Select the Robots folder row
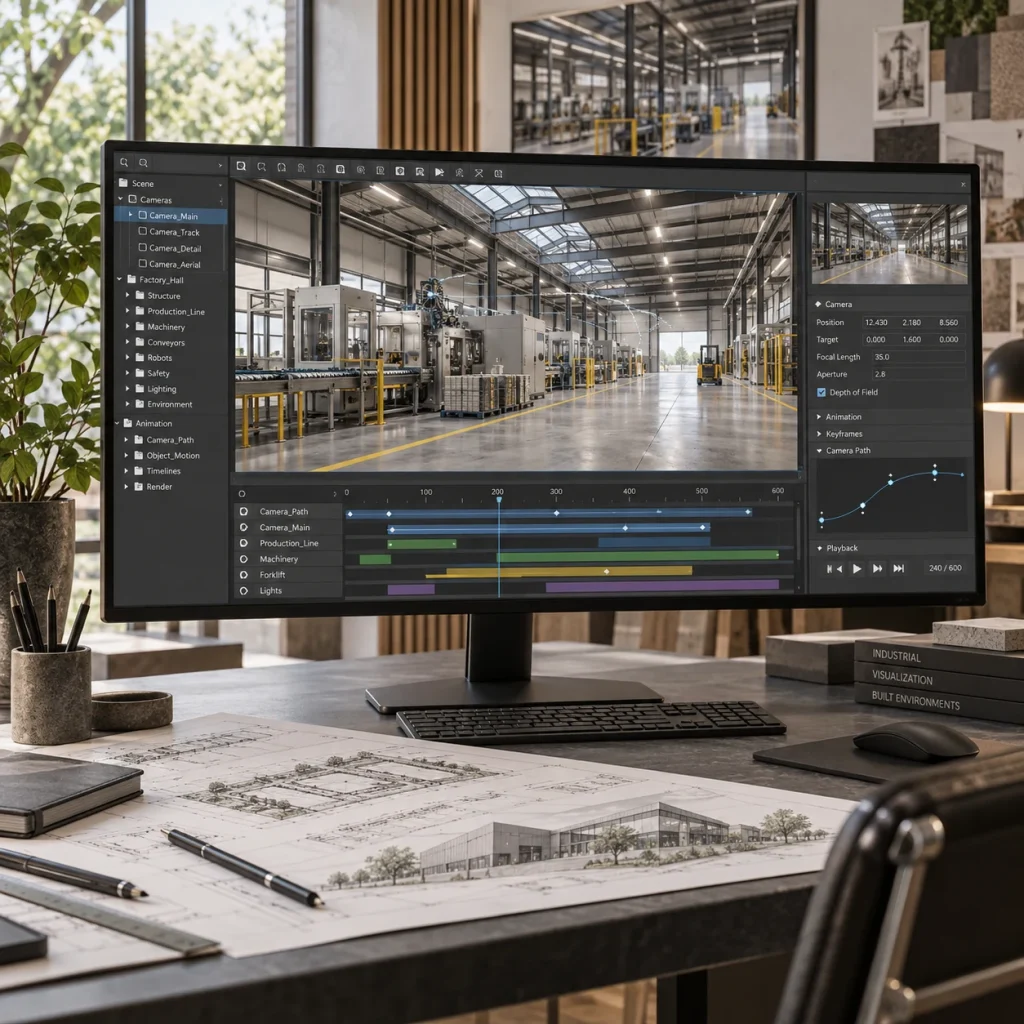1024x1024 pixels. (x=171, y=358)
